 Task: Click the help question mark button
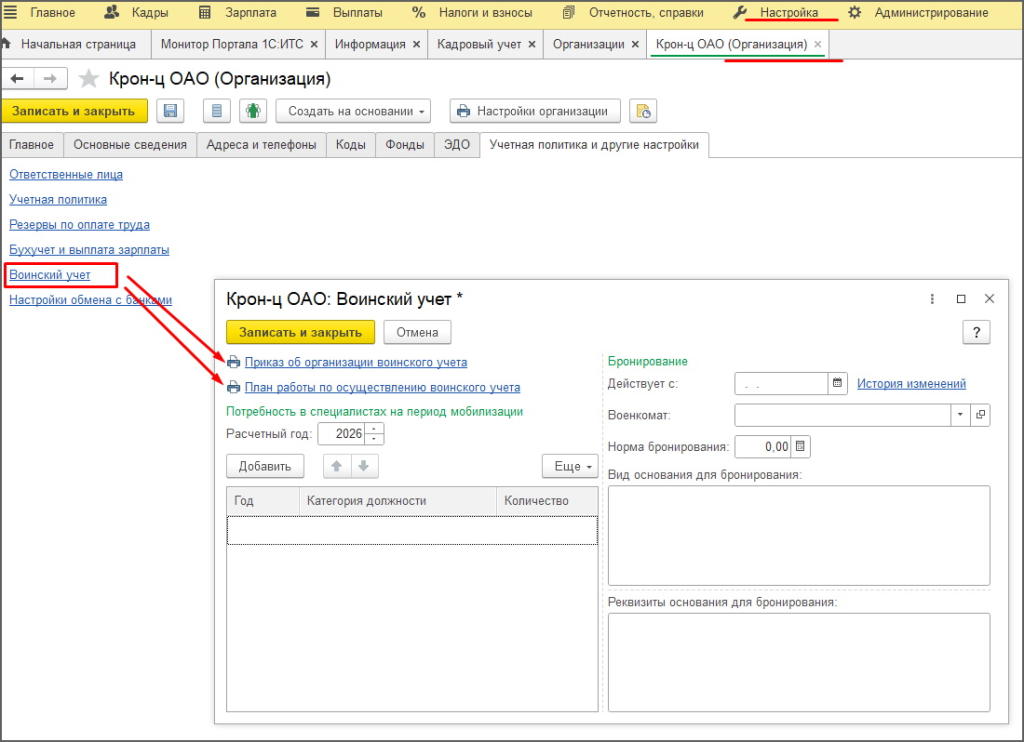(x=976, y=332)
